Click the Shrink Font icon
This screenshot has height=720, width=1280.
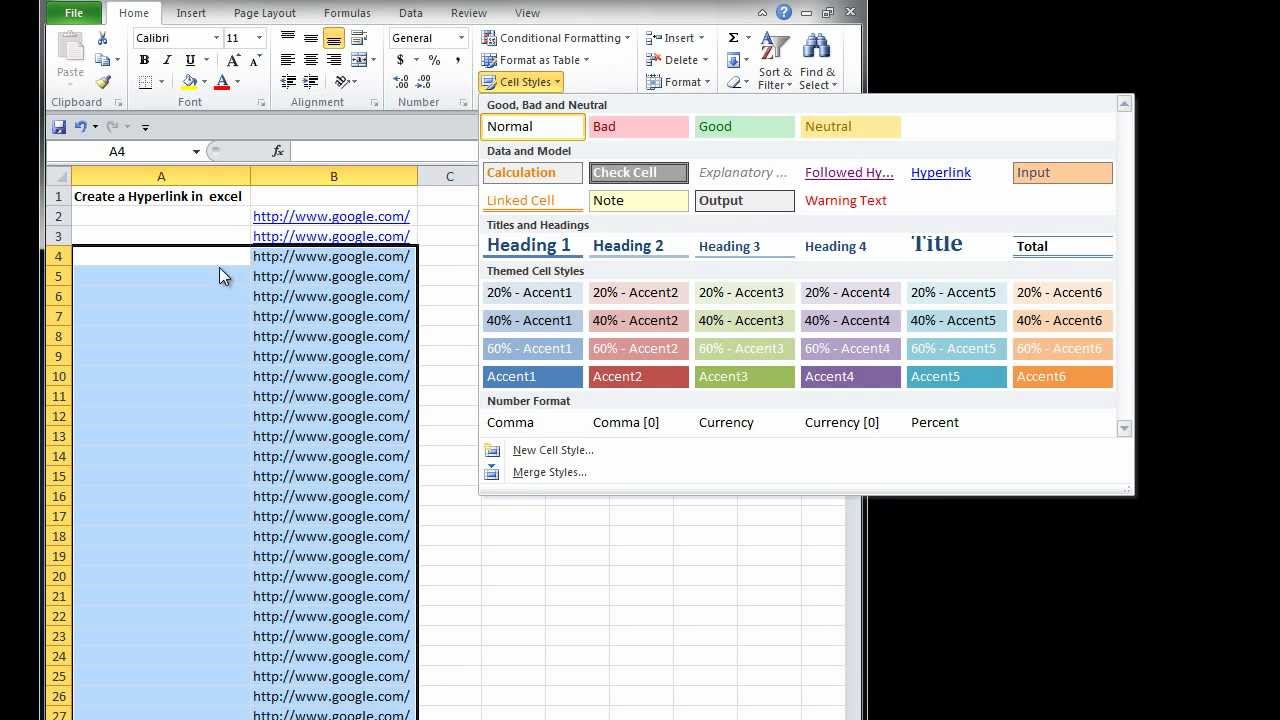255,60
